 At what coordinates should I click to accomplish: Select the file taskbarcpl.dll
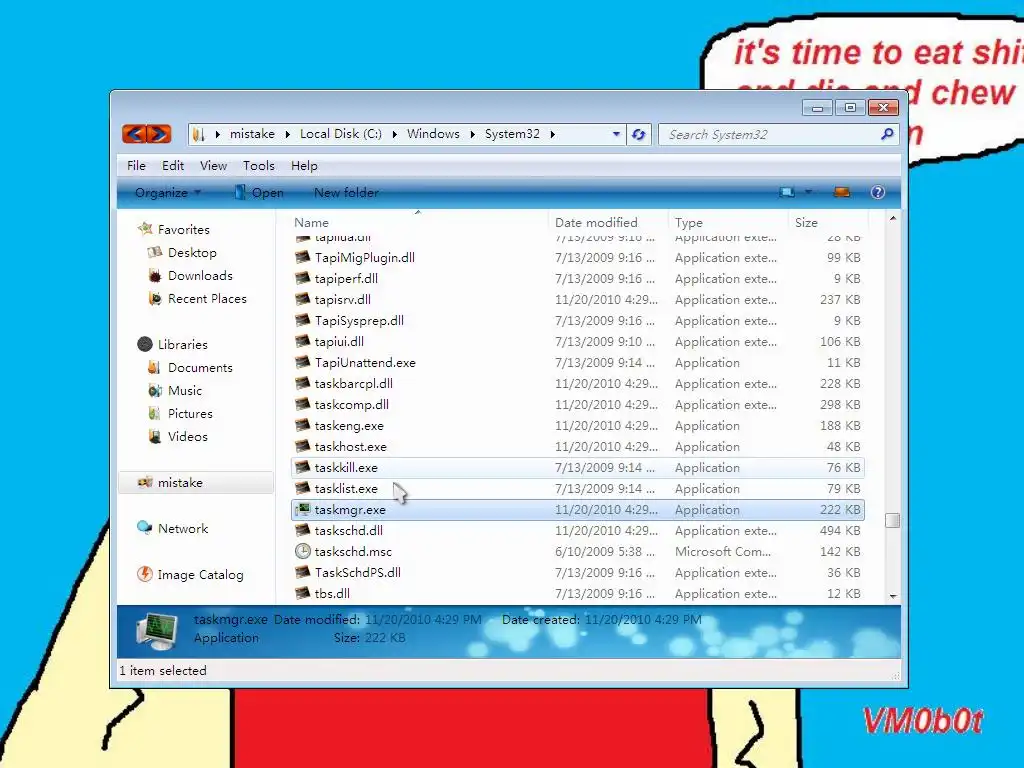[x=577, y=383]
